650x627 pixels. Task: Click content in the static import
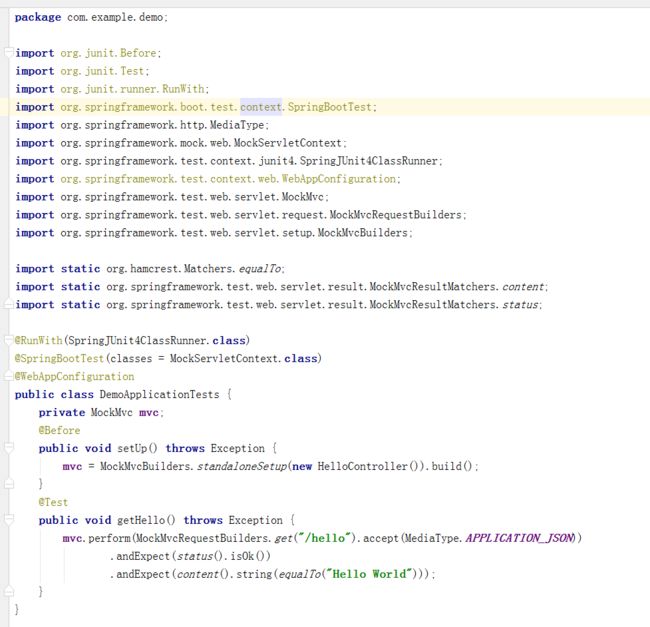523,287
